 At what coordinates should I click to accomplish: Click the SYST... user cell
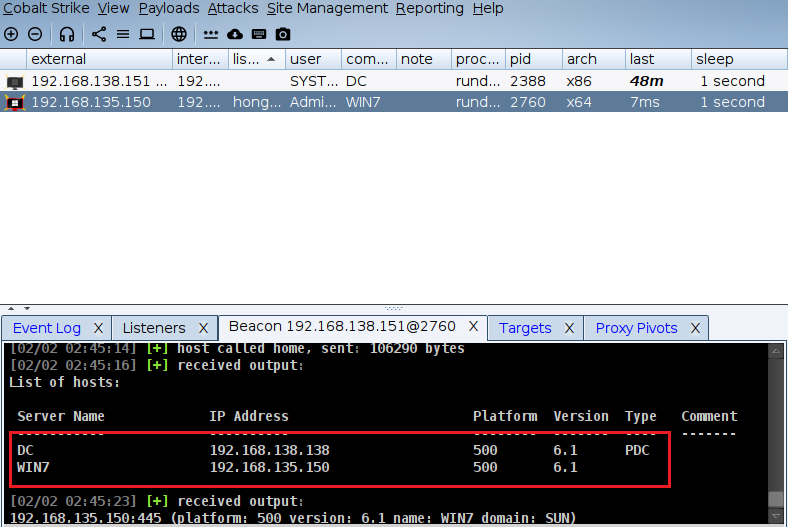[x=314, y=81]
